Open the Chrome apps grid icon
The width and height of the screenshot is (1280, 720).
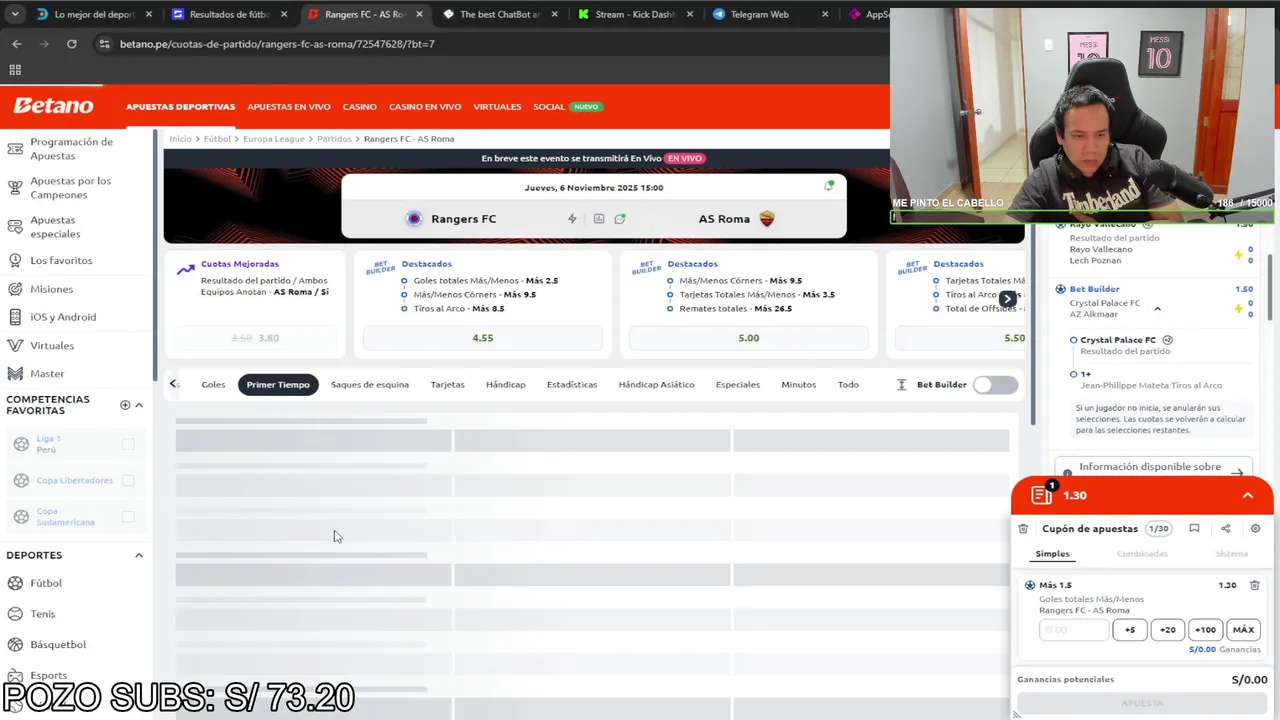[x=15, y=70]
